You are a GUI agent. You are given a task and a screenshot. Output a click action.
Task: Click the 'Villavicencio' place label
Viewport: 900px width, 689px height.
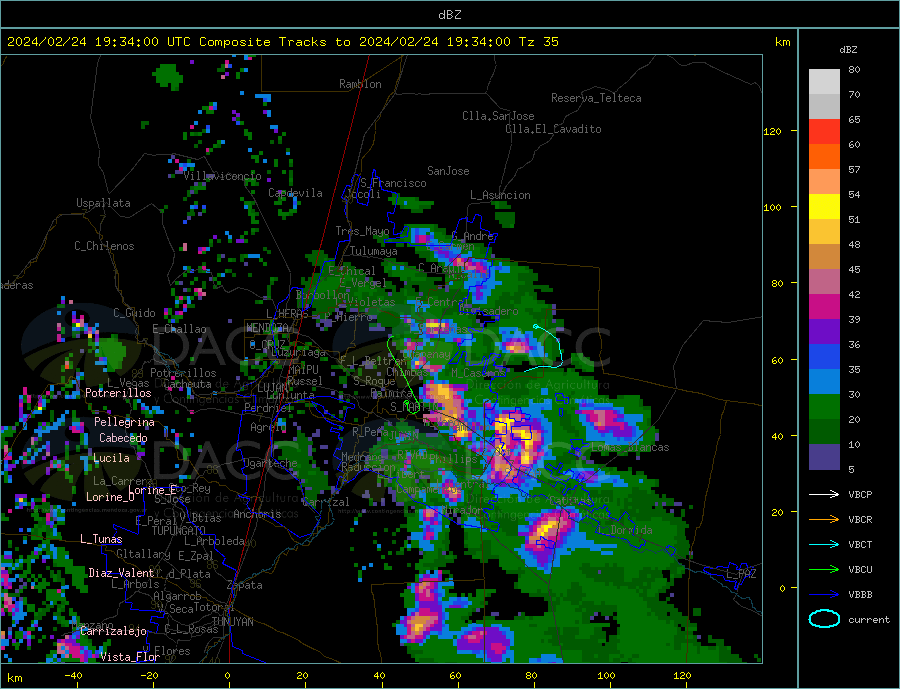point(222,176)
